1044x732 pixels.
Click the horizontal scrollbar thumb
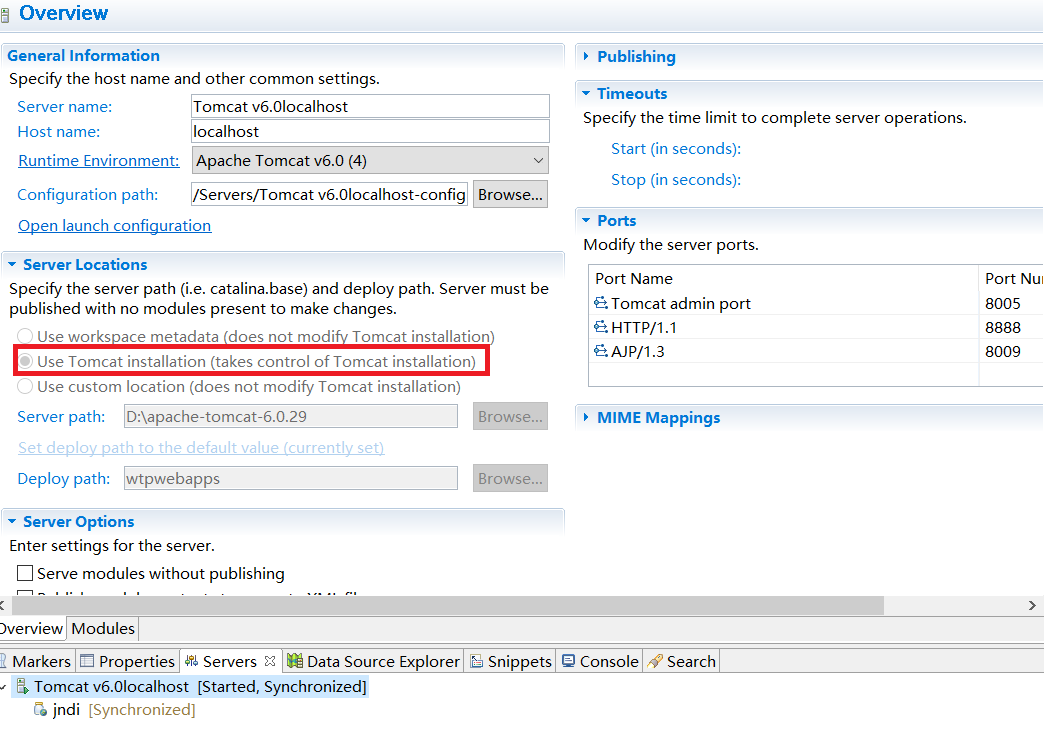pyautogui.click(x=447, y=605)
